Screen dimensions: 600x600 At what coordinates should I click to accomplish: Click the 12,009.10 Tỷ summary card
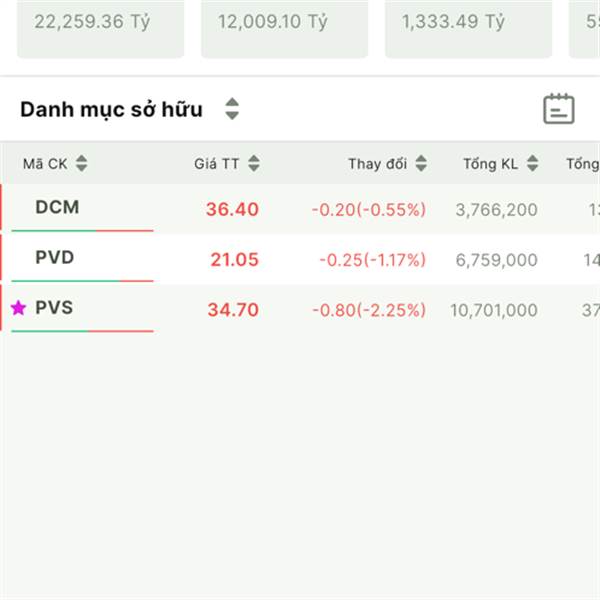[284, 29]
